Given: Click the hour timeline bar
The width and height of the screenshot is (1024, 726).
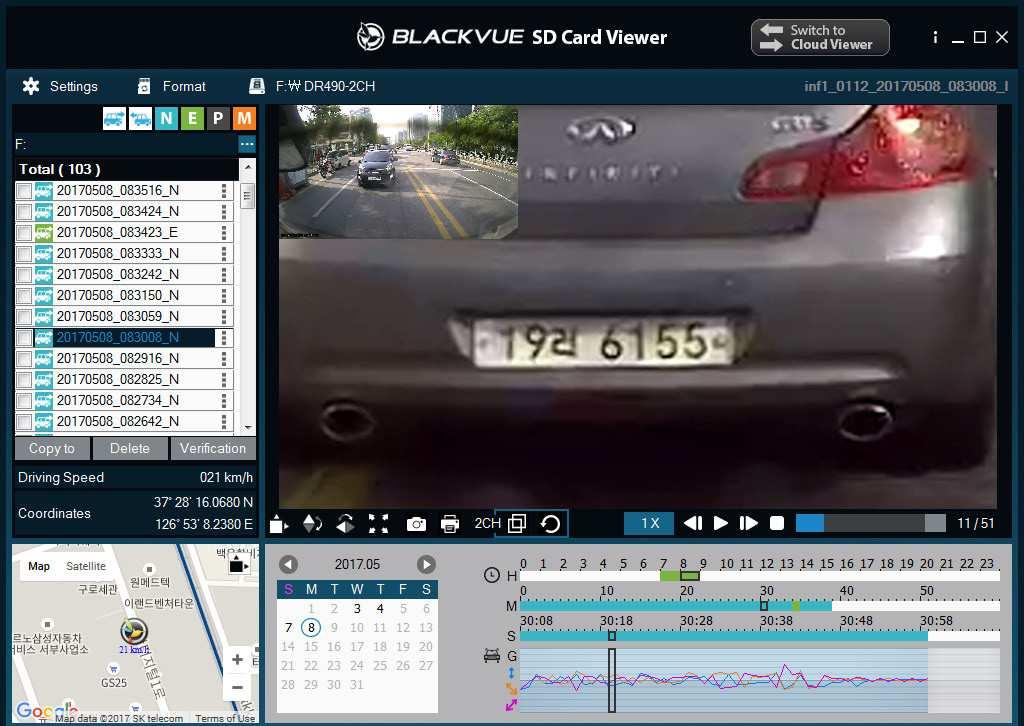Looking at the screenshot, I should (760, 576).
